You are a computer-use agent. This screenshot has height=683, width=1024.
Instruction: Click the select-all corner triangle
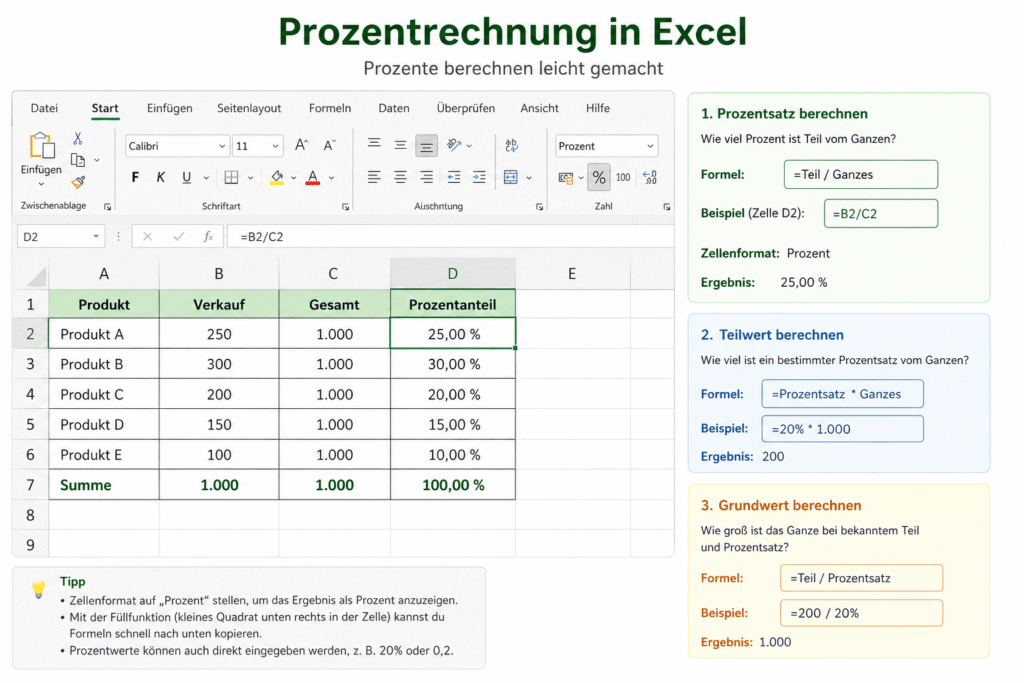(x=37, y=277)
